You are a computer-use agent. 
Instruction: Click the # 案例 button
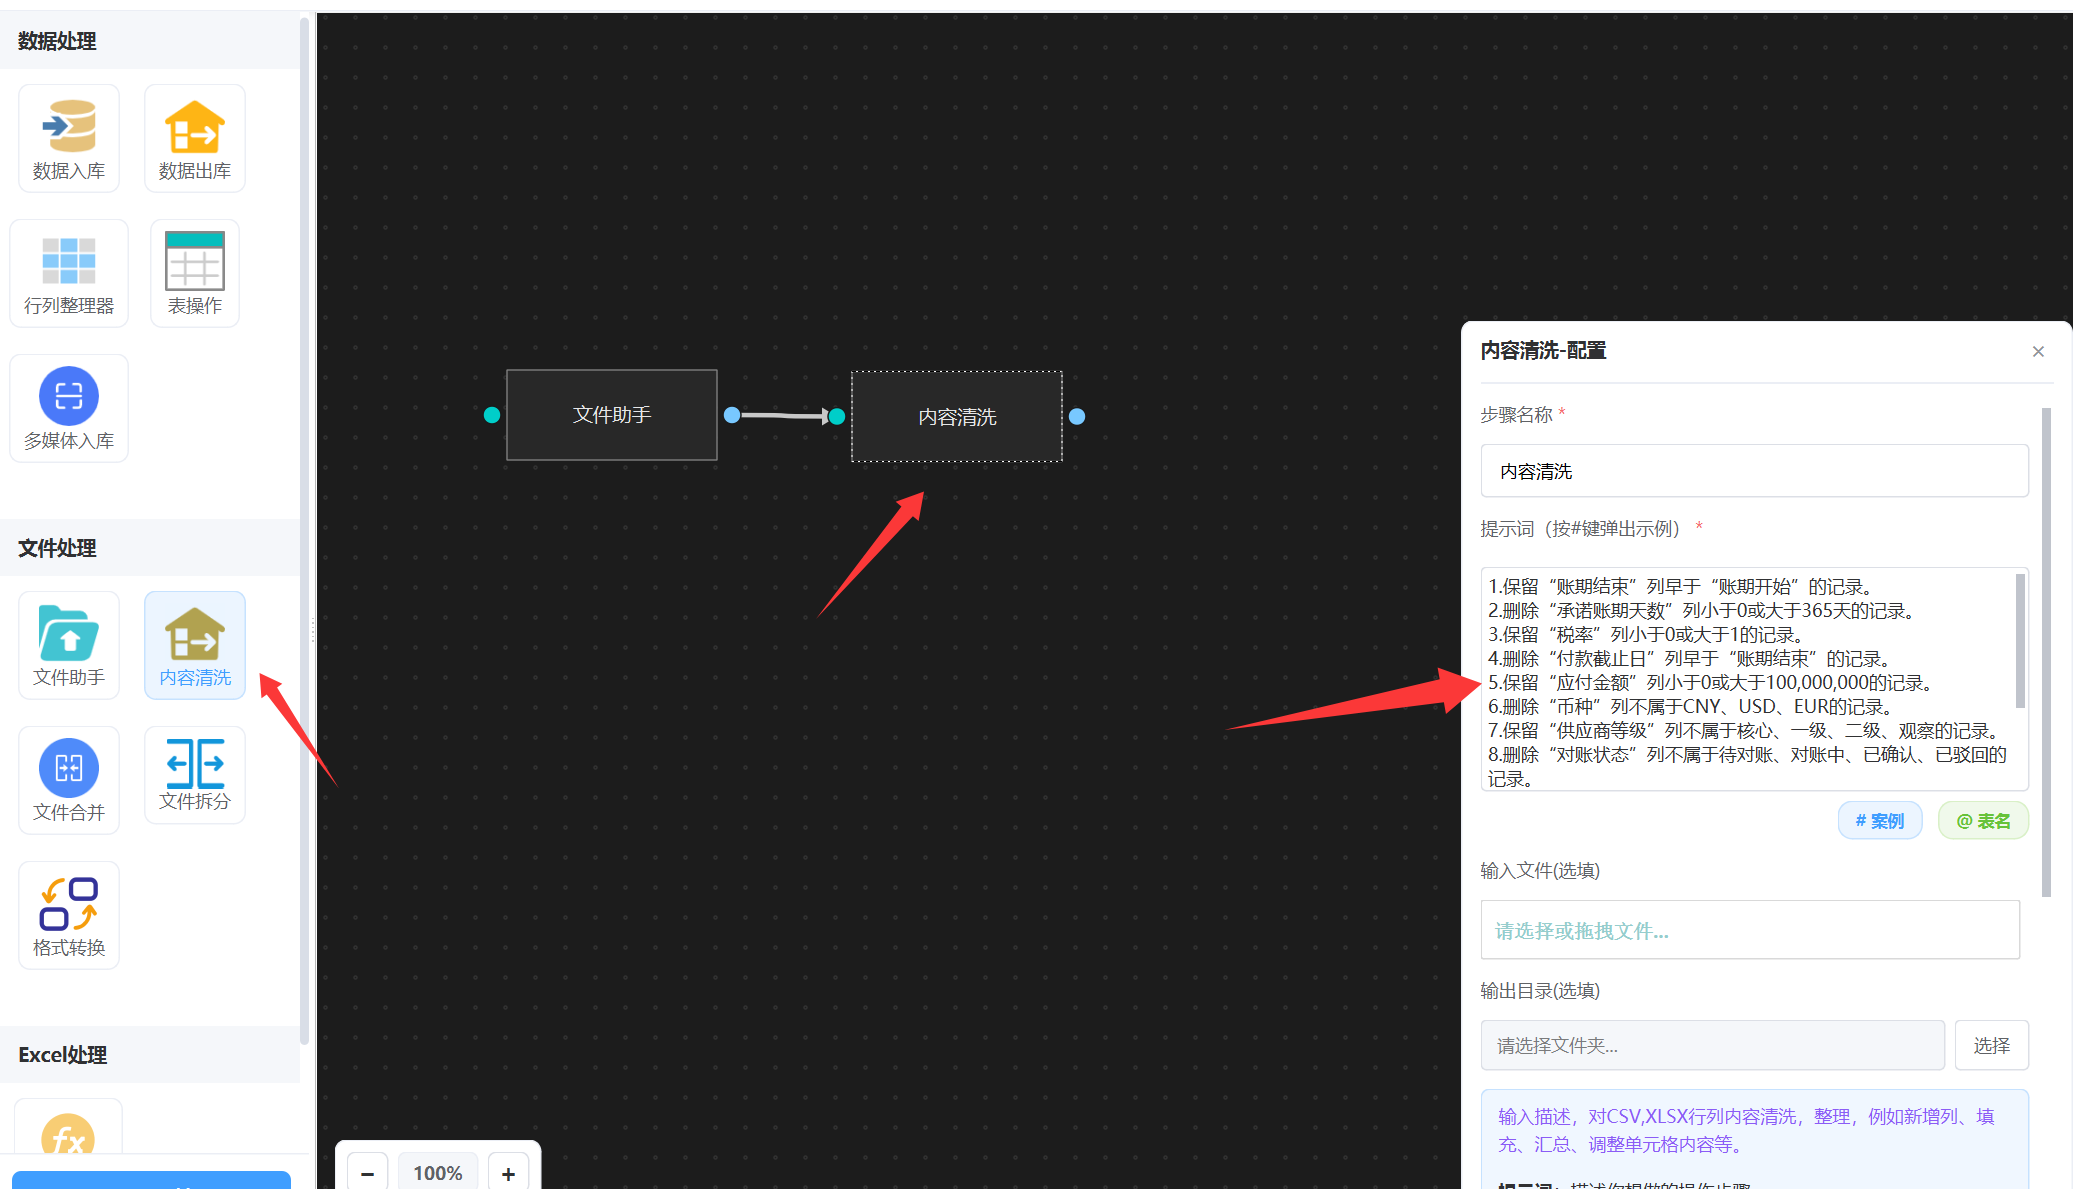tap(1879, 820)
